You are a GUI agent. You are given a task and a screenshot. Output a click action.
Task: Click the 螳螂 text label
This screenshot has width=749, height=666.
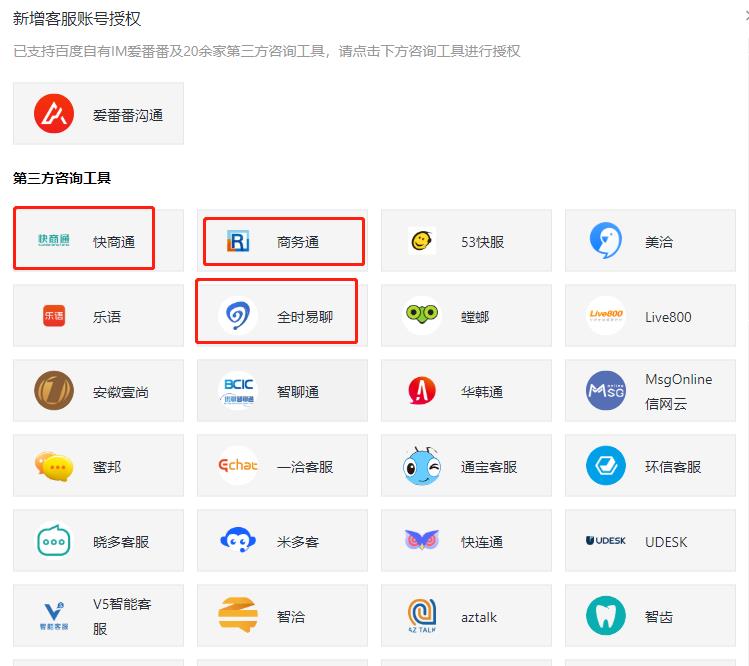[x=475, y=317]
